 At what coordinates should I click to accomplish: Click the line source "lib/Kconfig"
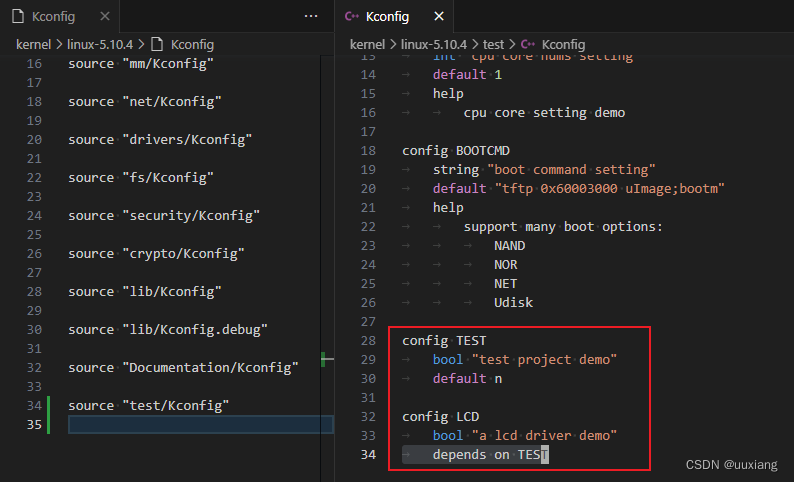pyautogui.click(x=145, y=292)
